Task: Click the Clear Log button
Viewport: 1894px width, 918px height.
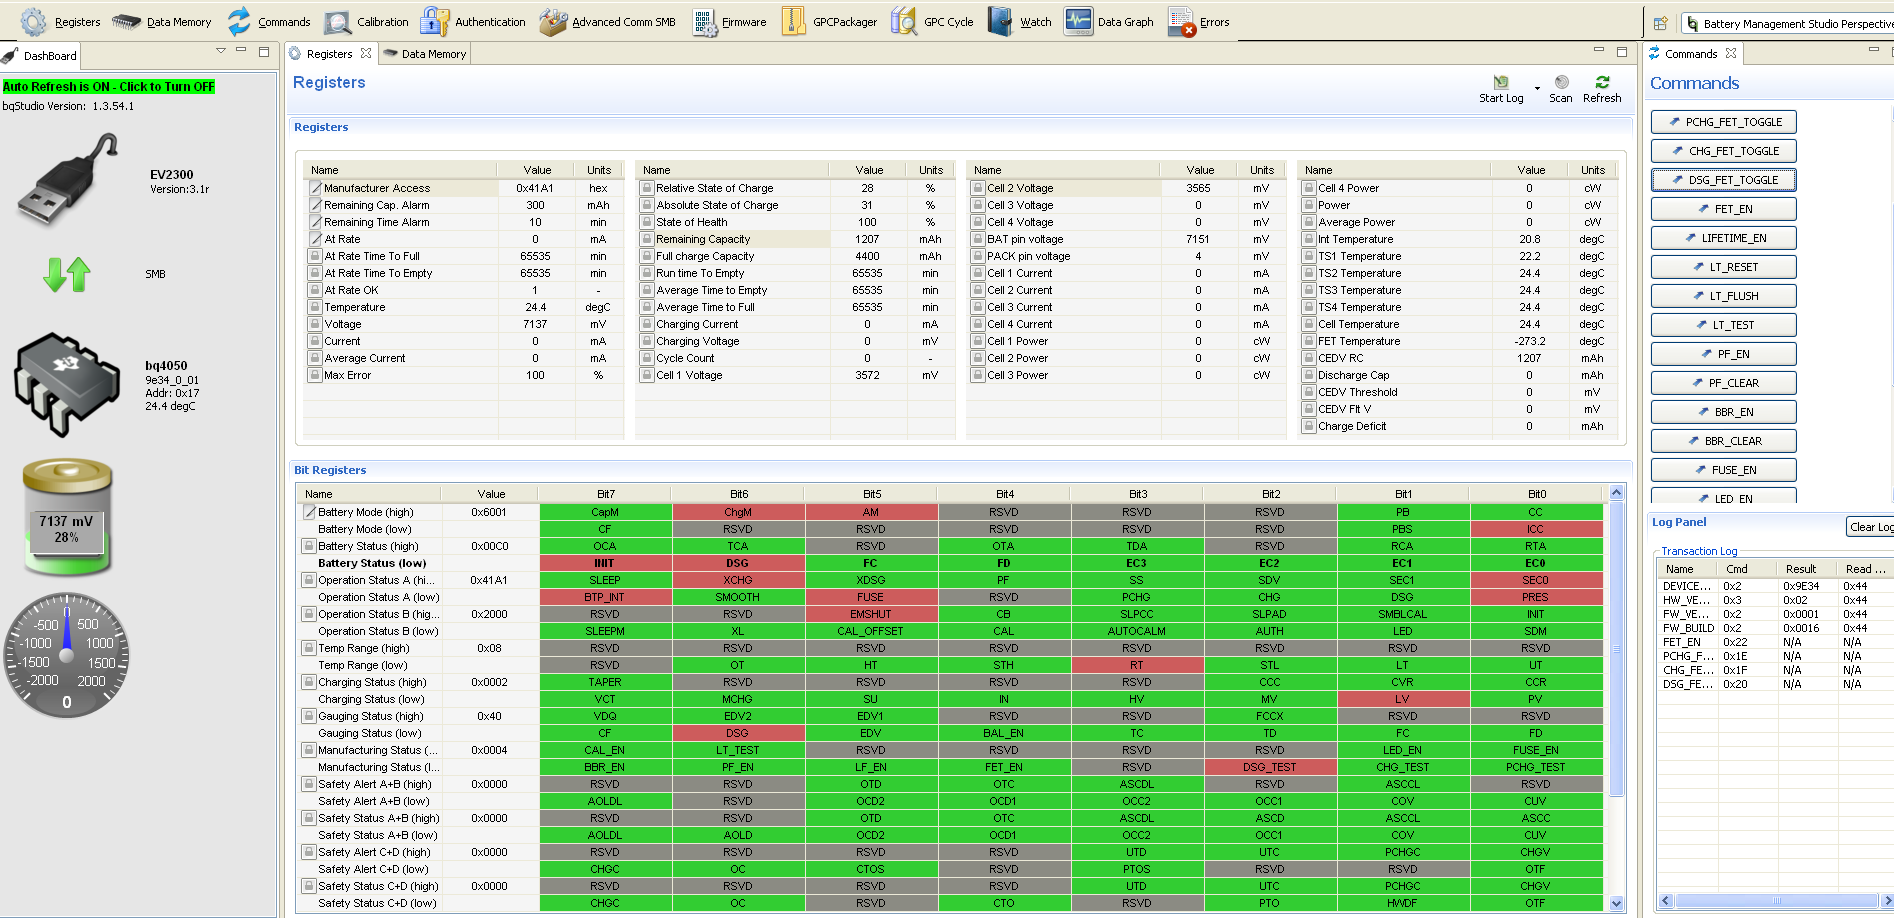Action: pyautogui.click(x=1870, y=527)
